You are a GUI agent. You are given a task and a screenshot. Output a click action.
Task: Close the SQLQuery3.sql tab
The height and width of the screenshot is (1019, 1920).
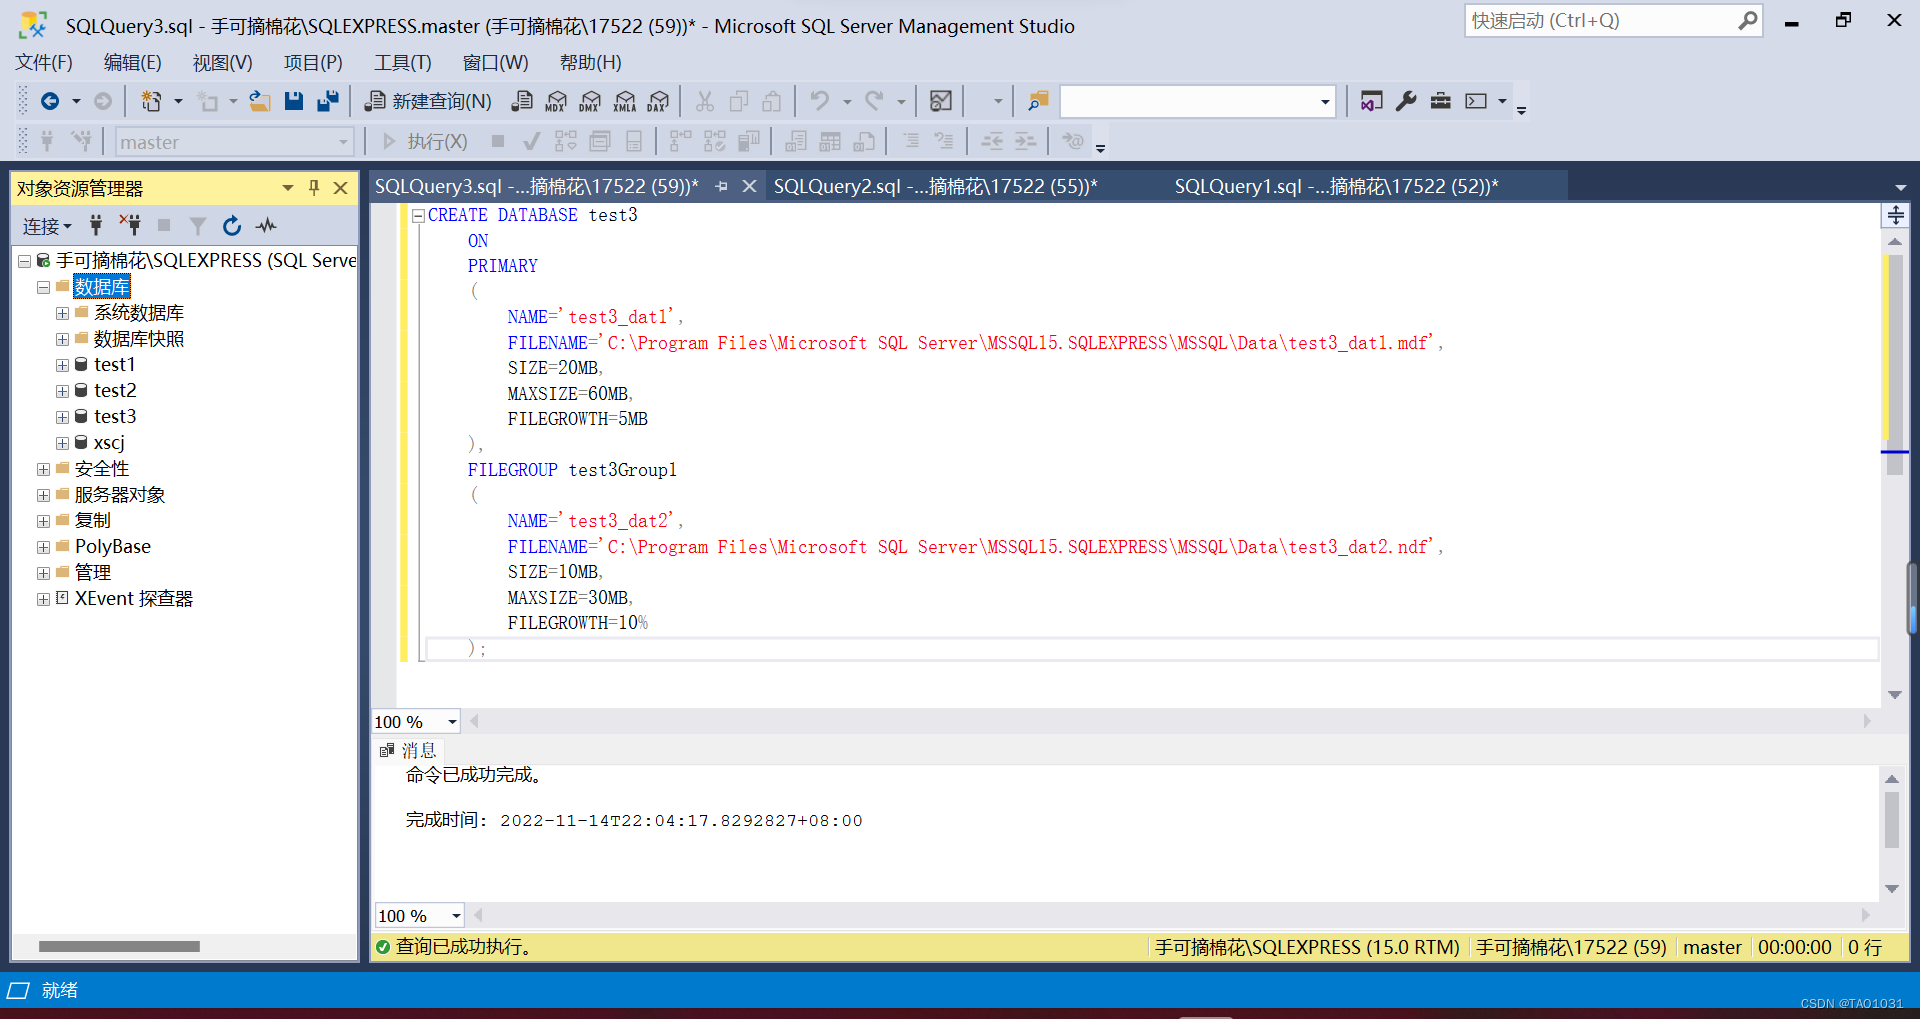(749, 186)
